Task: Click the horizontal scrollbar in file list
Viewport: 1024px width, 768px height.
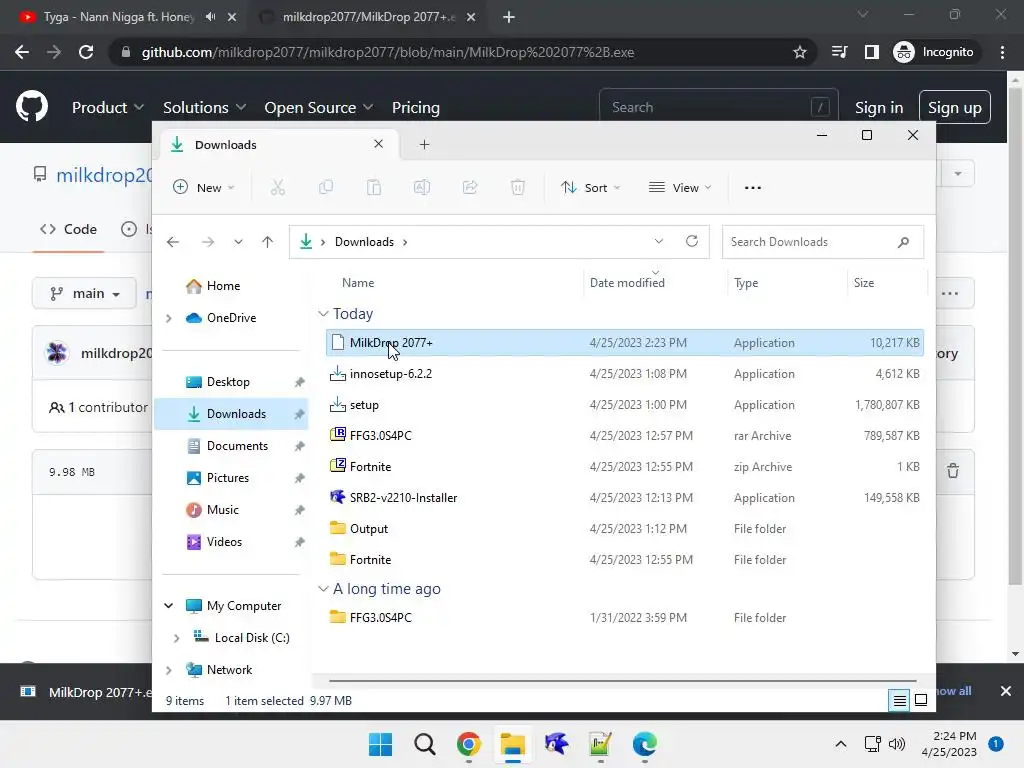Action: point(622,680)
